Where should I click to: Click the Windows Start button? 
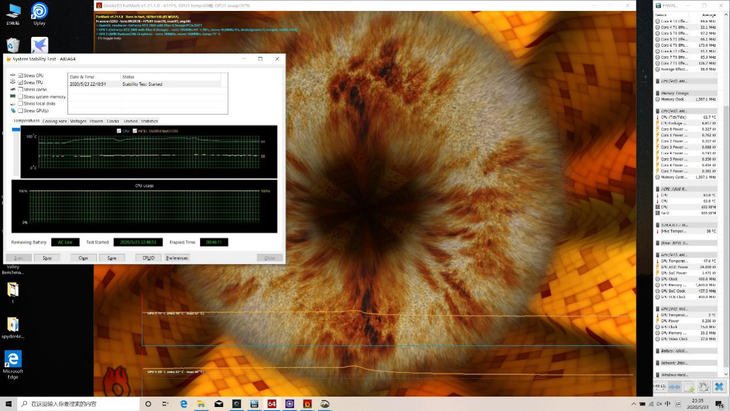[x=8, y=404]
